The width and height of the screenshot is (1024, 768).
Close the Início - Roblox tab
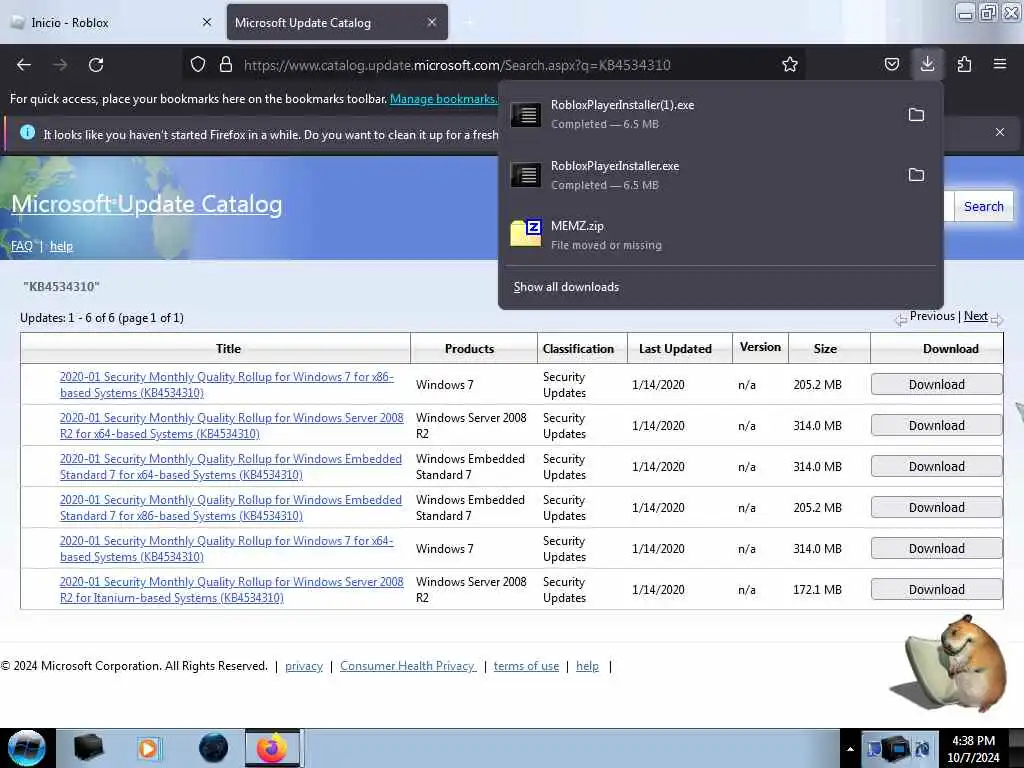pyautogui.click(x=207, y=22)
